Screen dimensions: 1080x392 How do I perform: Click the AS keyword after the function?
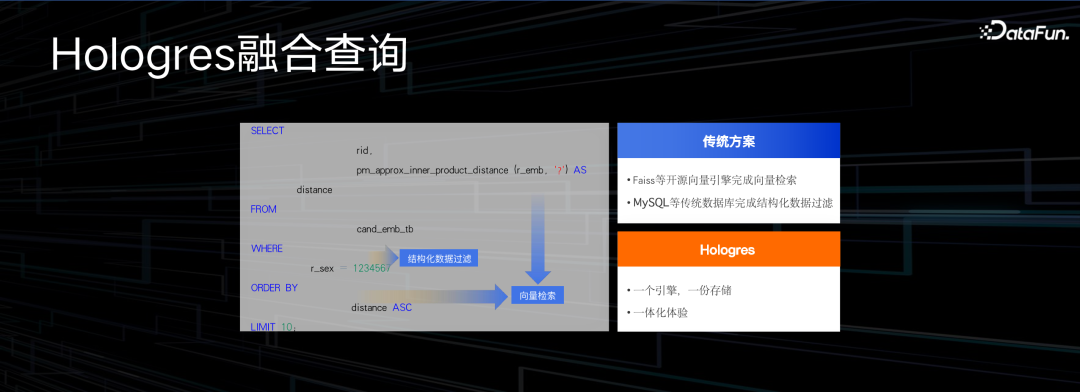point(580,169)
